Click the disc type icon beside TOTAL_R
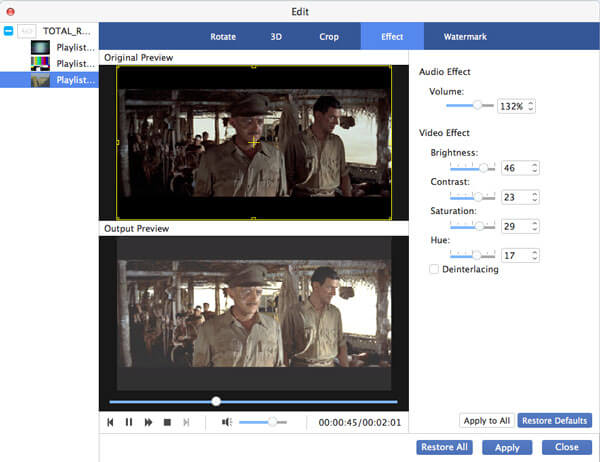Viewport: 600px width, 462px height. [27, 31]
